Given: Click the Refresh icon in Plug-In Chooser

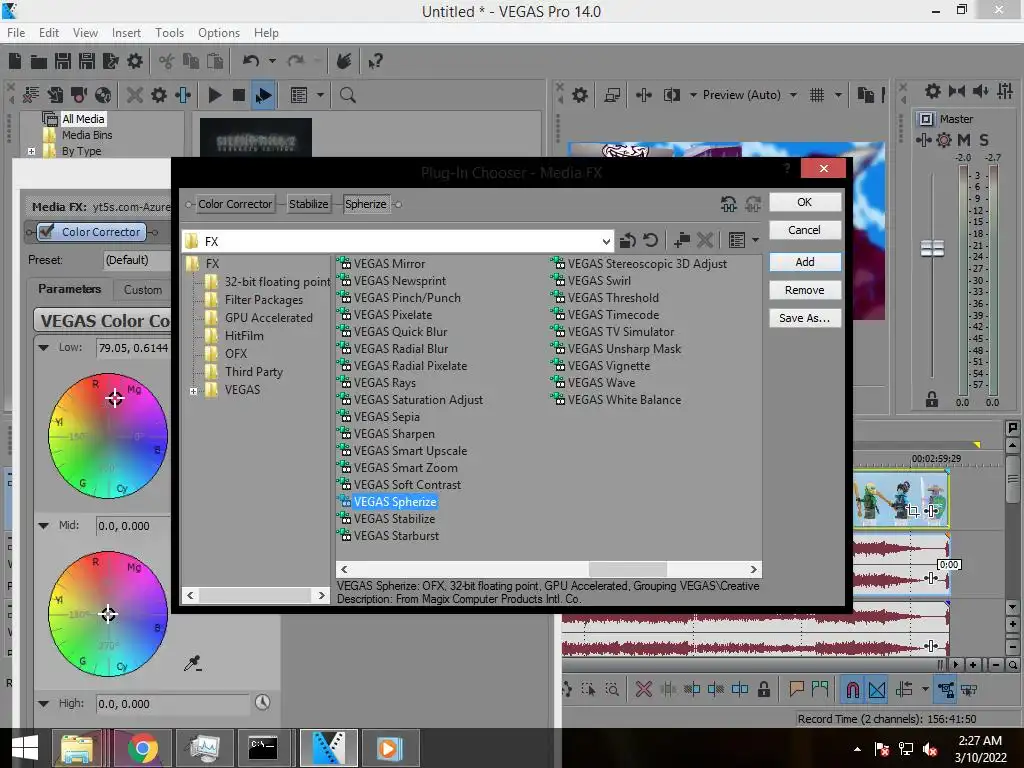Looking at the screenshot, I should point(650,241).
